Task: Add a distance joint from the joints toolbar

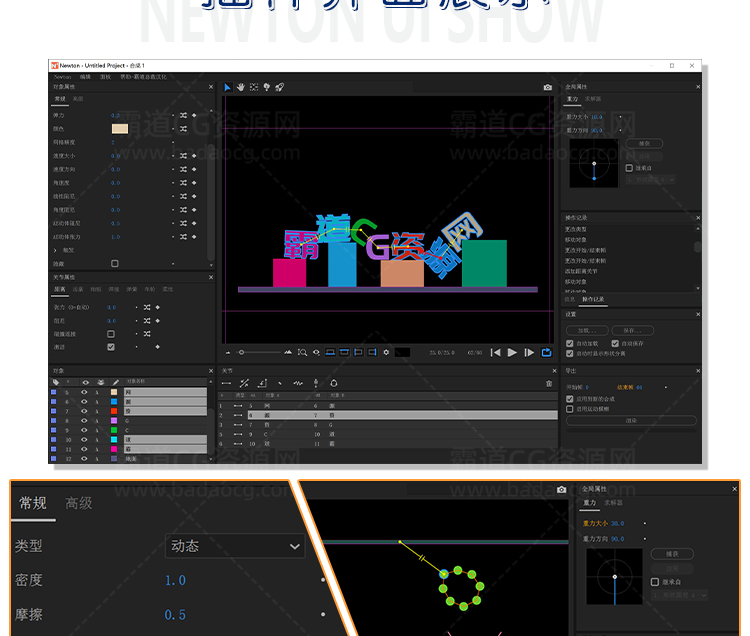Action: [227, 384]
